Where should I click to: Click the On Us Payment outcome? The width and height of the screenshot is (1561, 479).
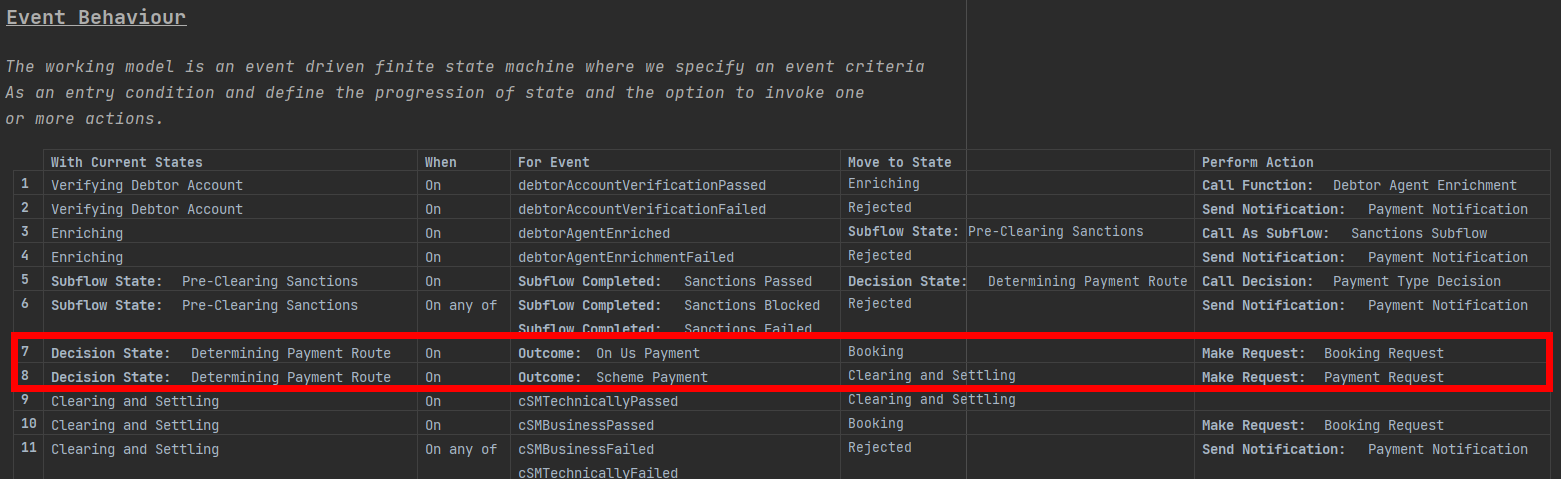647,353
